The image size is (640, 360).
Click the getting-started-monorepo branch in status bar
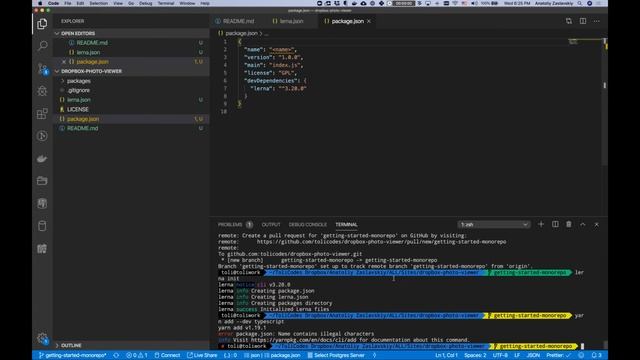click(x=73, y=355)
